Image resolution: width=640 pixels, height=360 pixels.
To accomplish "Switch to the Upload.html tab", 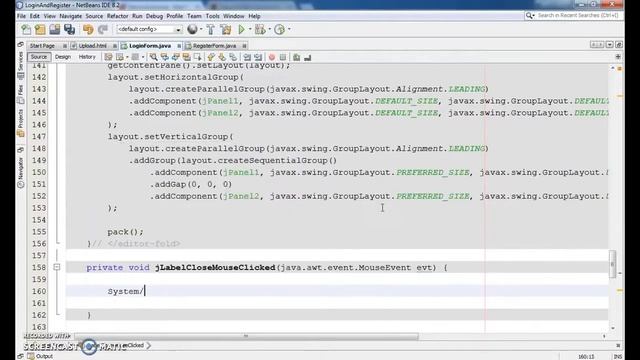I will tap(92, 46).
